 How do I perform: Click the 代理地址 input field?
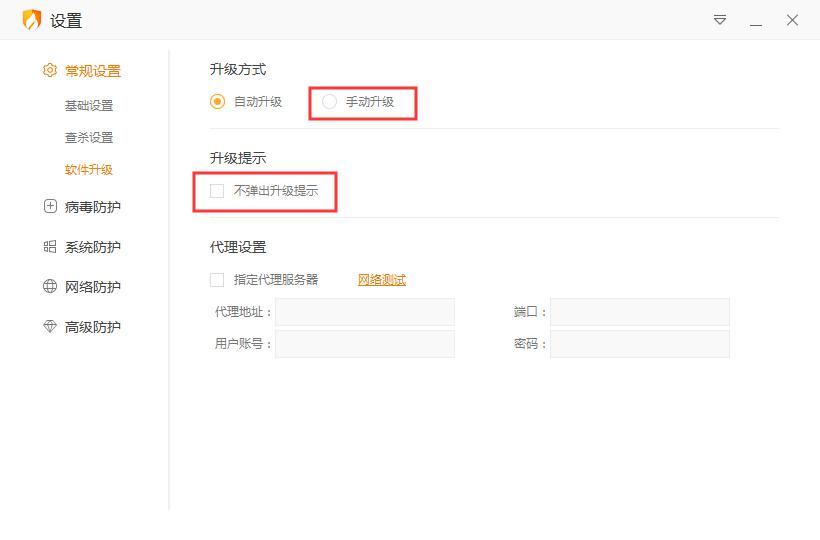click(365, 312)
